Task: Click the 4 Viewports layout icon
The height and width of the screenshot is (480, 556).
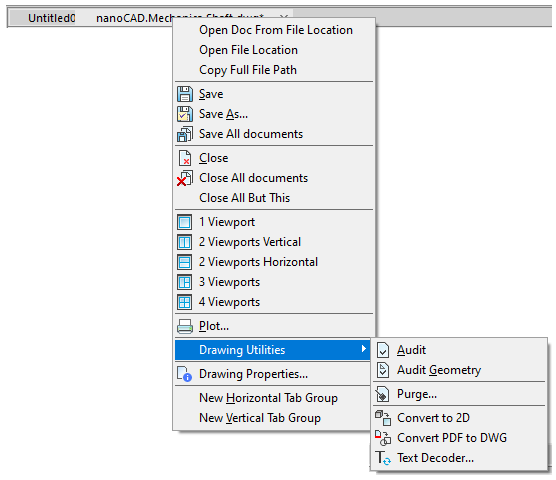Action: [x=185, y=302]
